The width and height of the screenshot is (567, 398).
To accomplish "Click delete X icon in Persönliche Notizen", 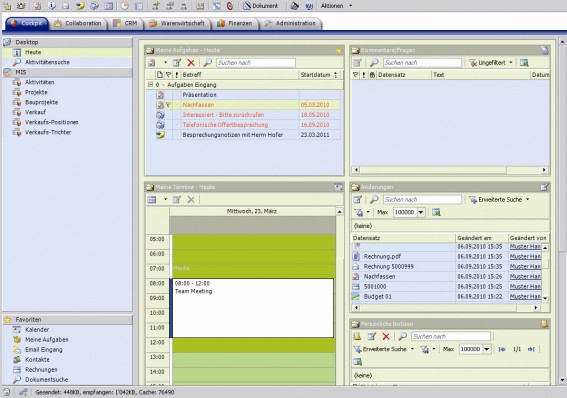I will click(386, 337).
